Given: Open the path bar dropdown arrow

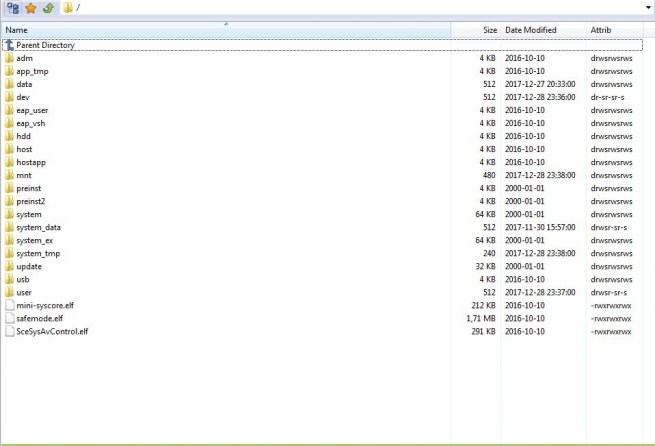Looking at the screenshot, I should (x=648, y=8).
